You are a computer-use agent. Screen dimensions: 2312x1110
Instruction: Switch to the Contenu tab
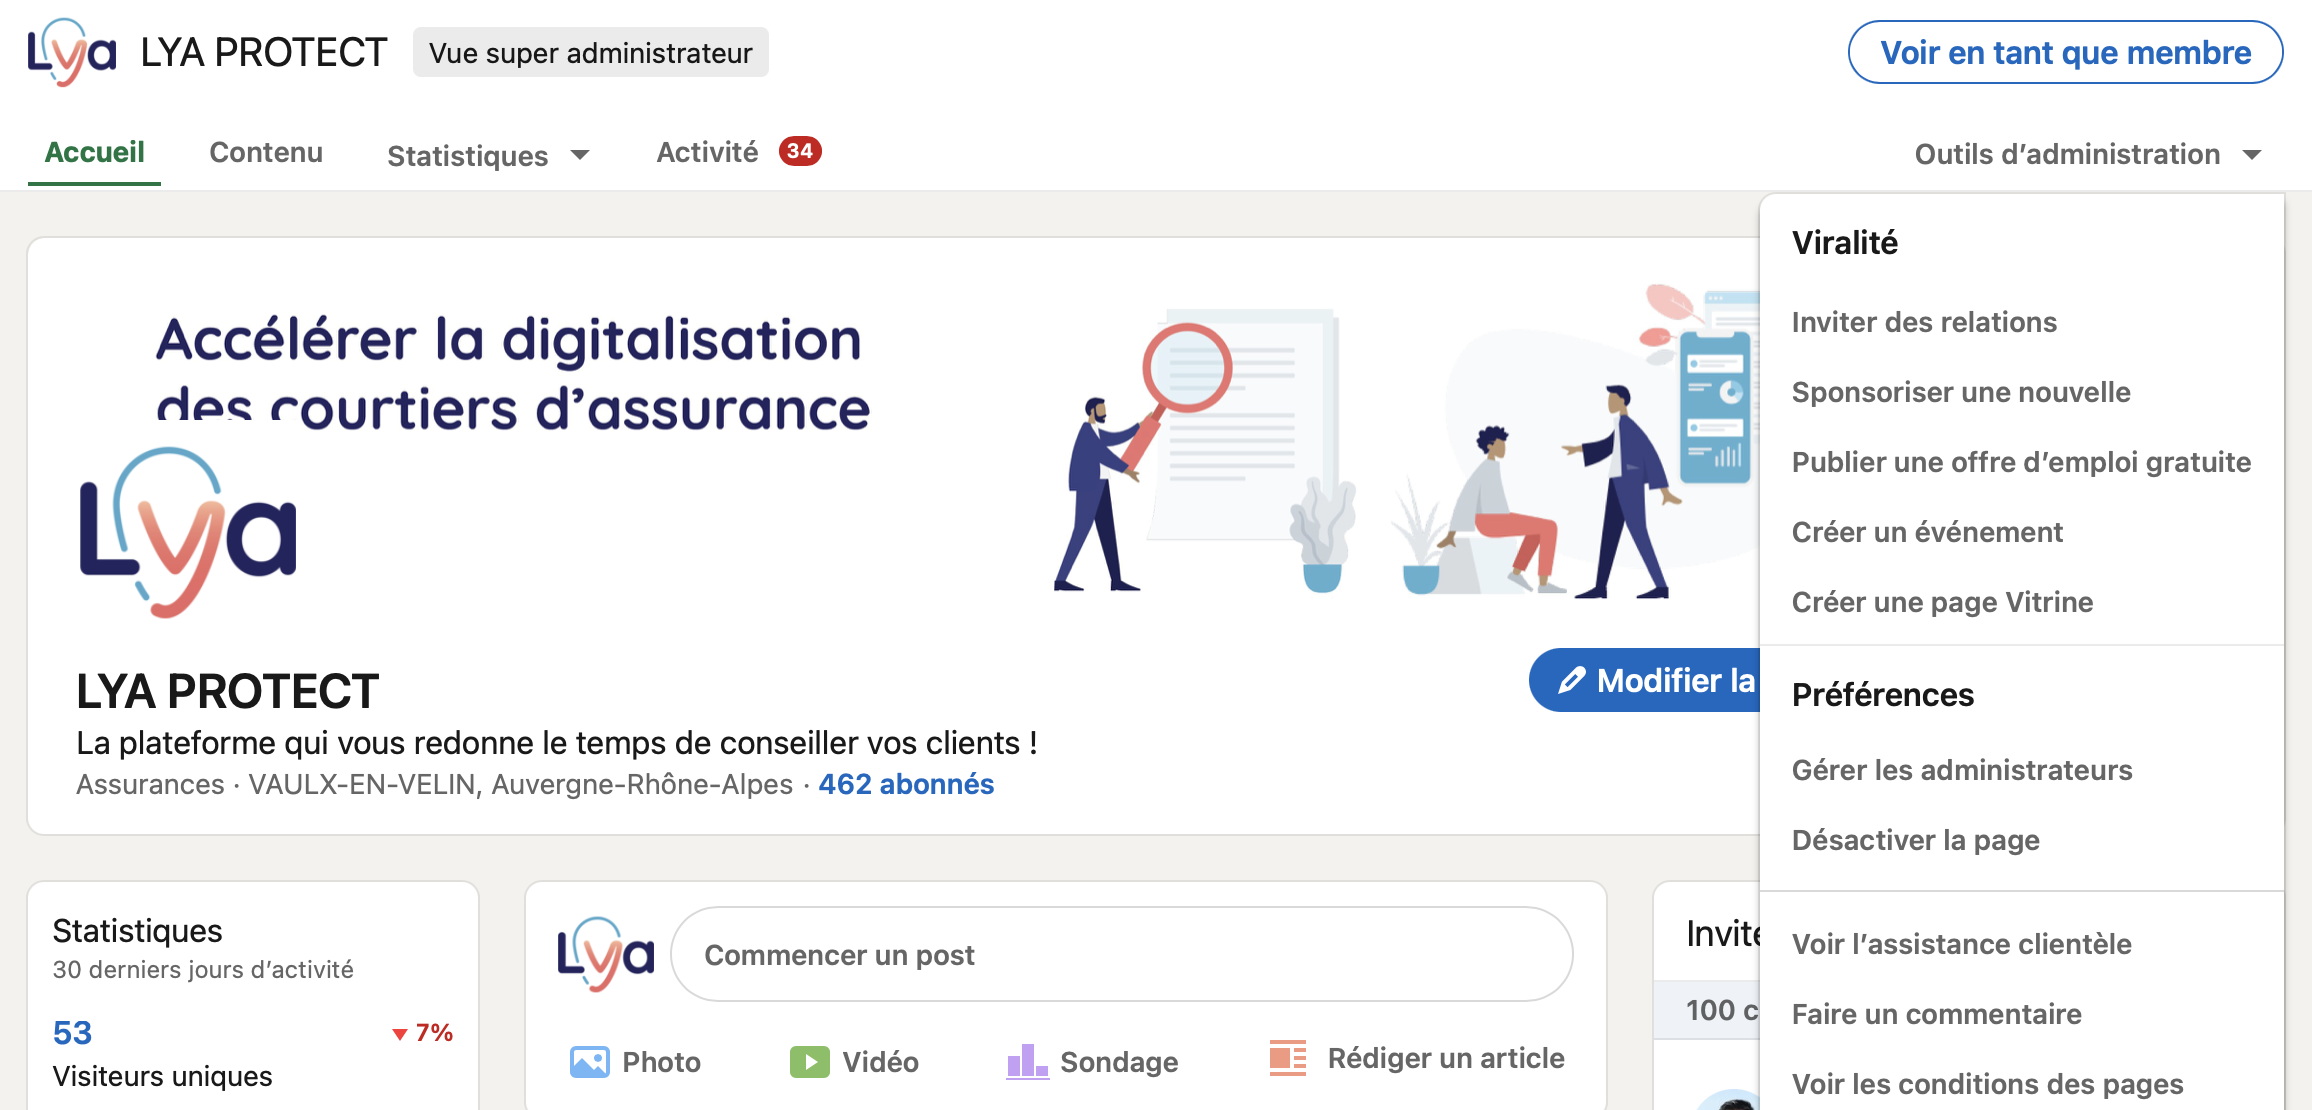pyautogui.click(x=266, y=152)
